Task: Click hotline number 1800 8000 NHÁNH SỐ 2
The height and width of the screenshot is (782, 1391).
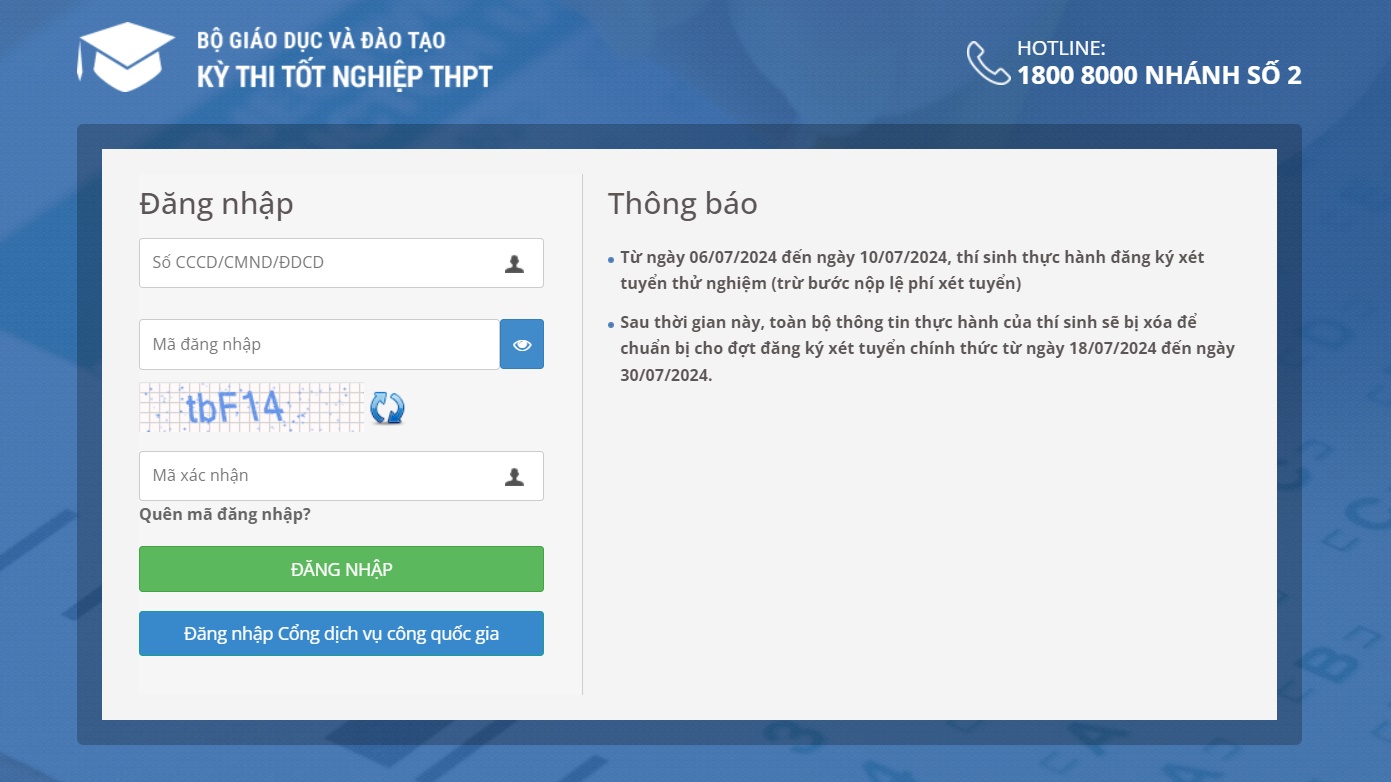Action: 1159,75
